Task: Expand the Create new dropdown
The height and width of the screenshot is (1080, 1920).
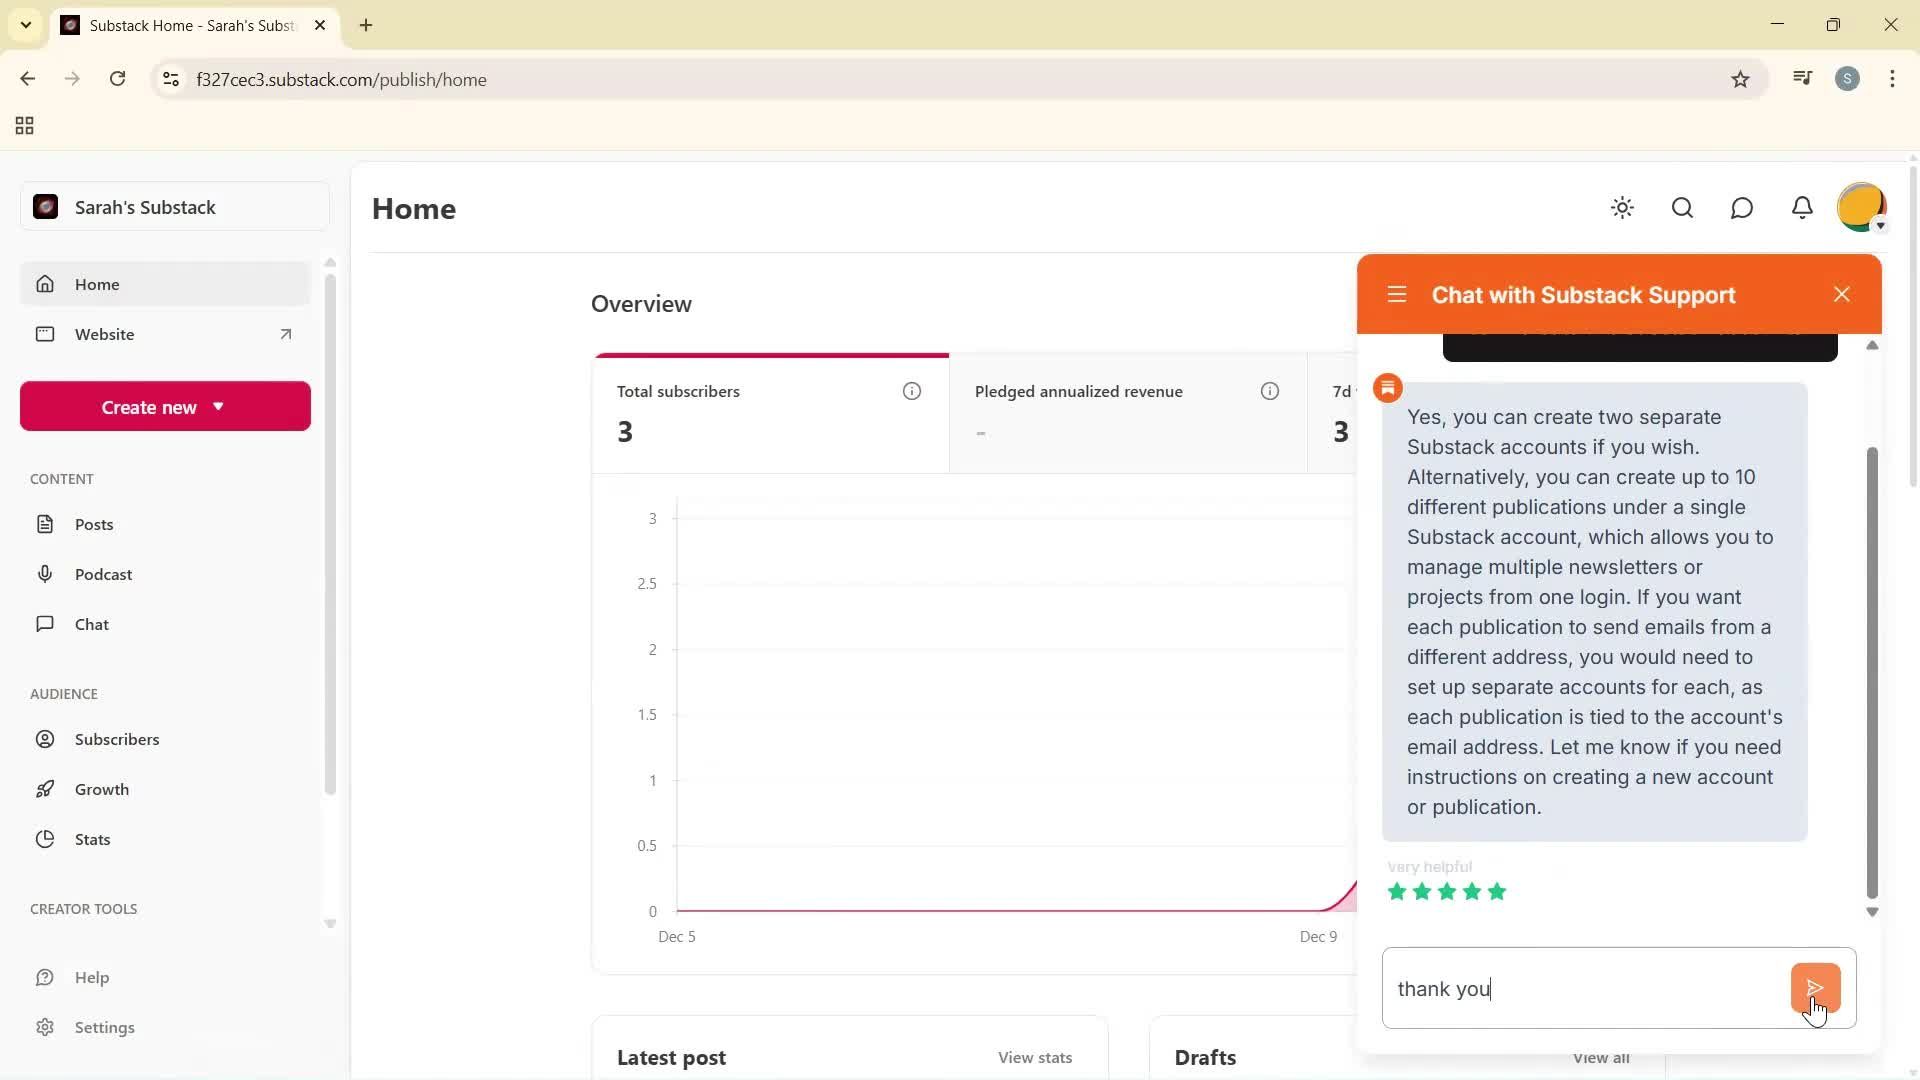Action: (x=164, y=406)
